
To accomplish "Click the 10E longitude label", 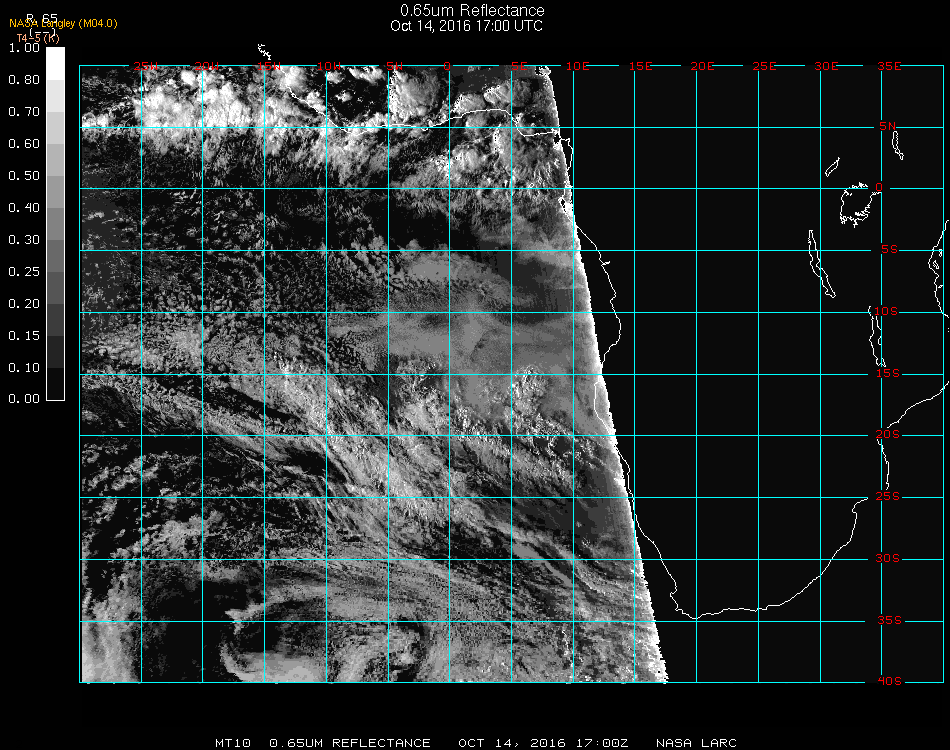I will tap(577, 66).
